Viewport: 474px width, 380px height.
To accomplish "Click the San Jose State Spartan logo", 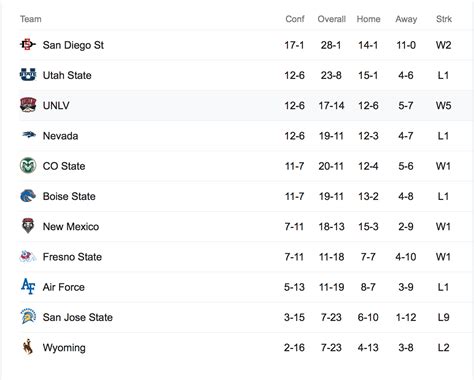I will point(28,316).
